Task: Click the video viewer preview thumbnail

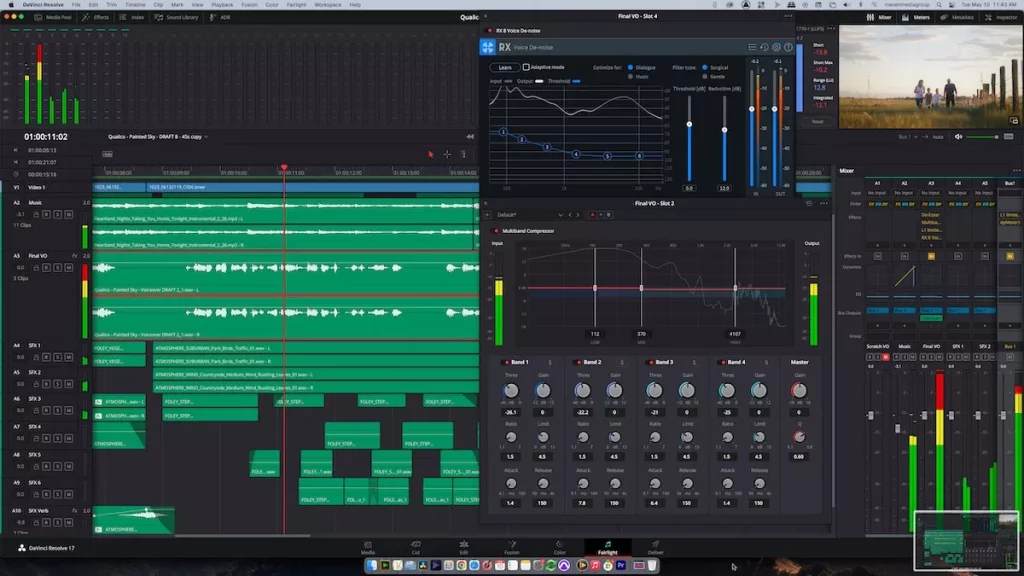Action: coord(929,76)
